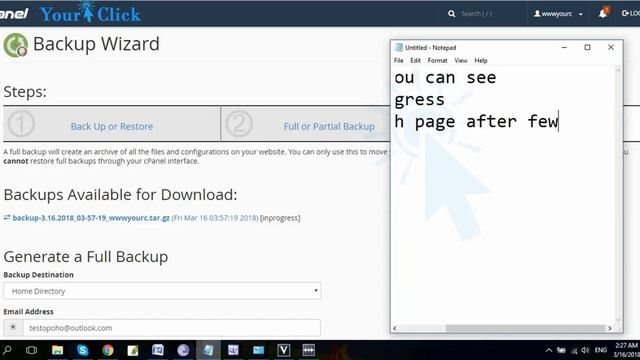Click Notepad horizontal scrollbar thumb
The image size is (640, 360).
coord(525,328)
